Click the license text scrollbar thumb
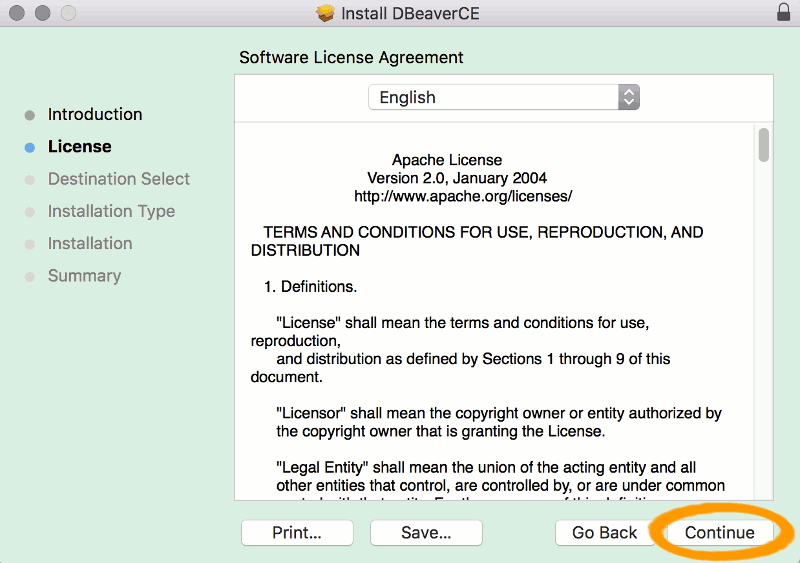Viewport: 800px width, 563px height. point(763,145)
